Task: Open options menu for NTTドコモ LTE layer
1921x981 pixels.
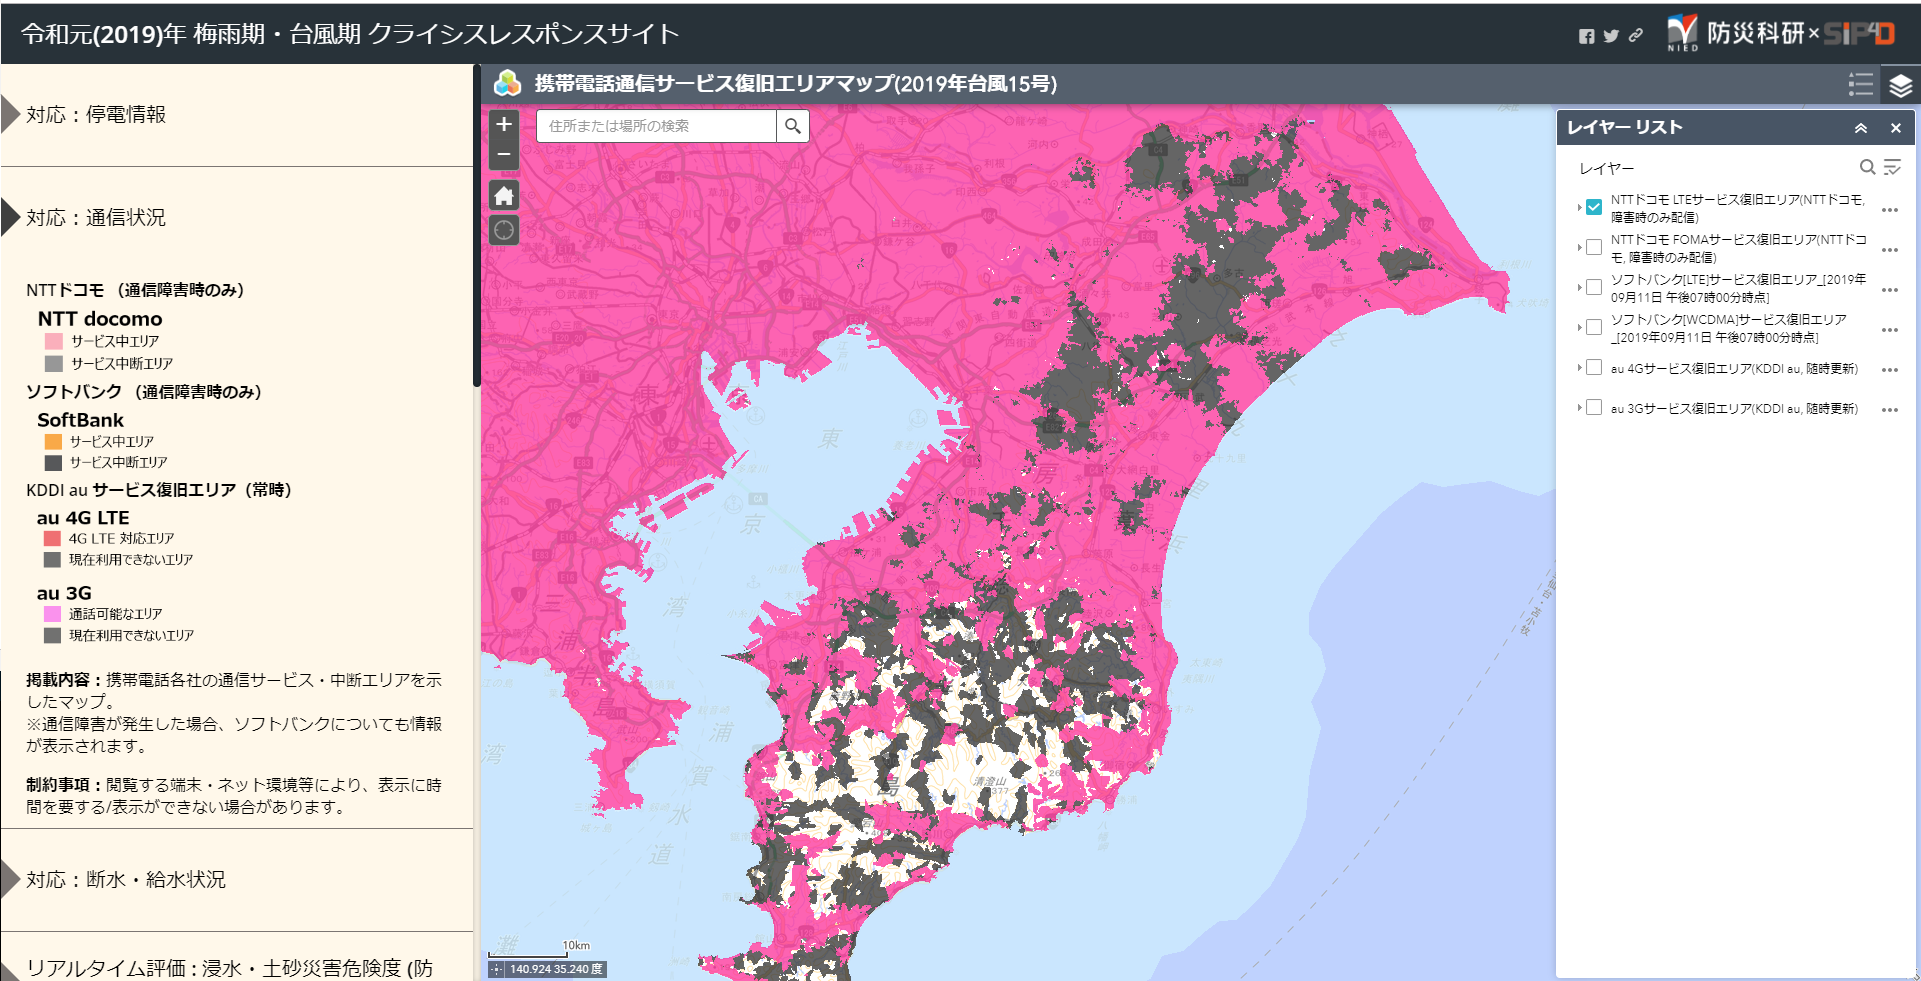Action: pos(1889,210)
